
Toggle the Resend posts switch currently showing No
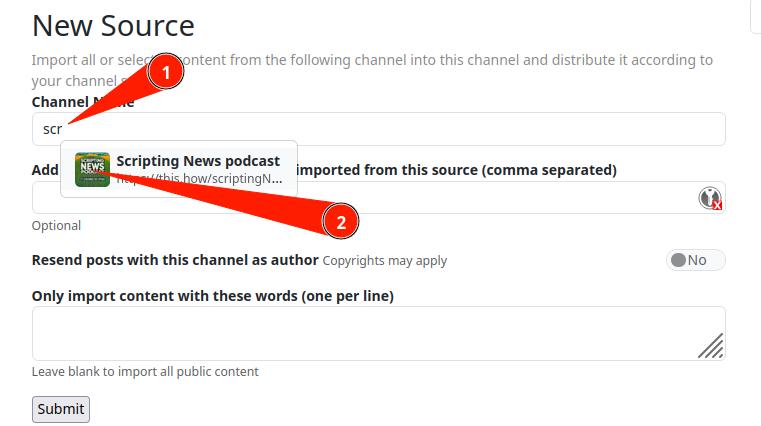point(695,260)
